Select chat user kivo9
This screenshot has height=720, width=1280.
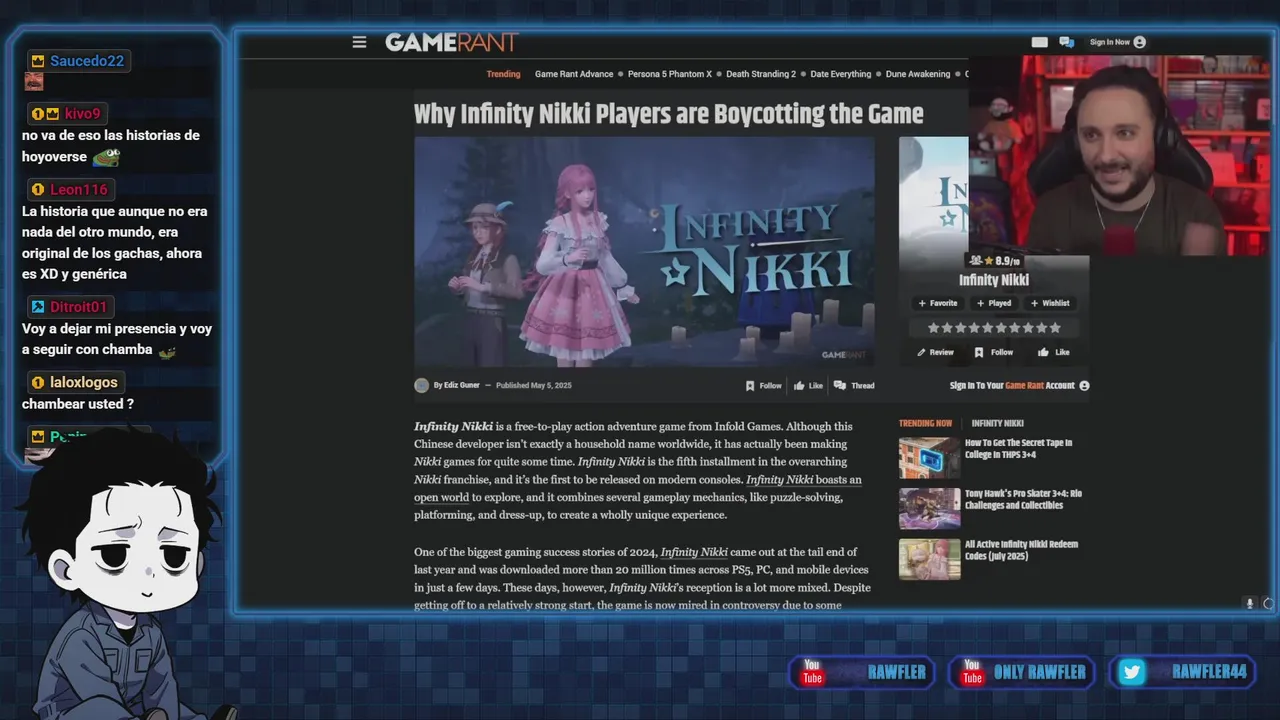click(x=83, y=114)
